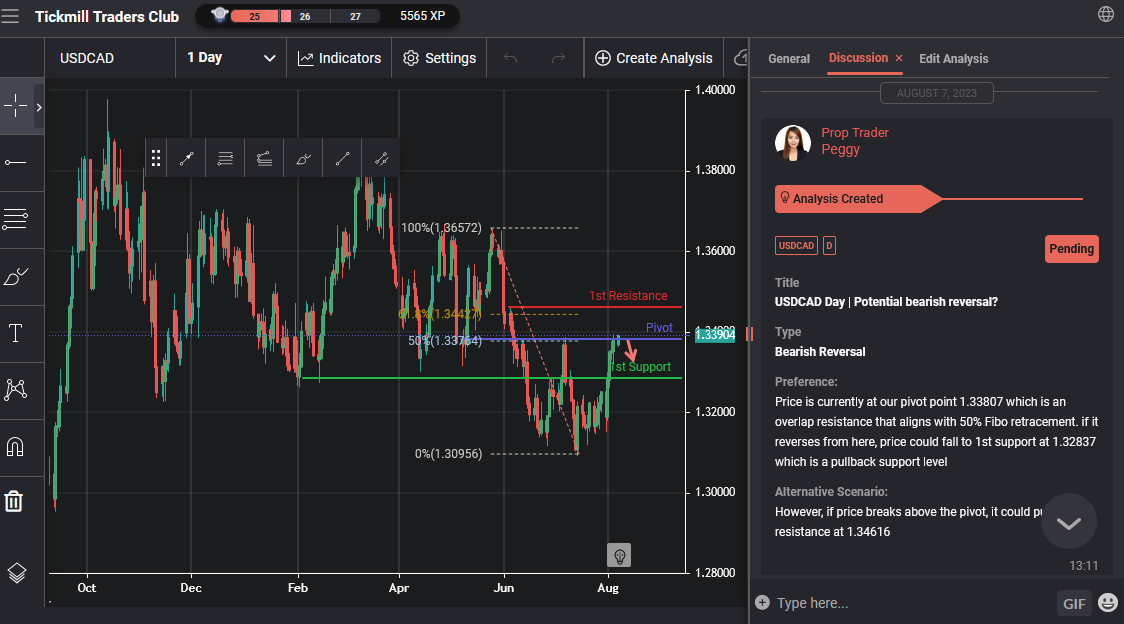Select parallel channel tool in floating toolbar
The width and height of the screenshot is (1124, 624).
pos(381,159)
